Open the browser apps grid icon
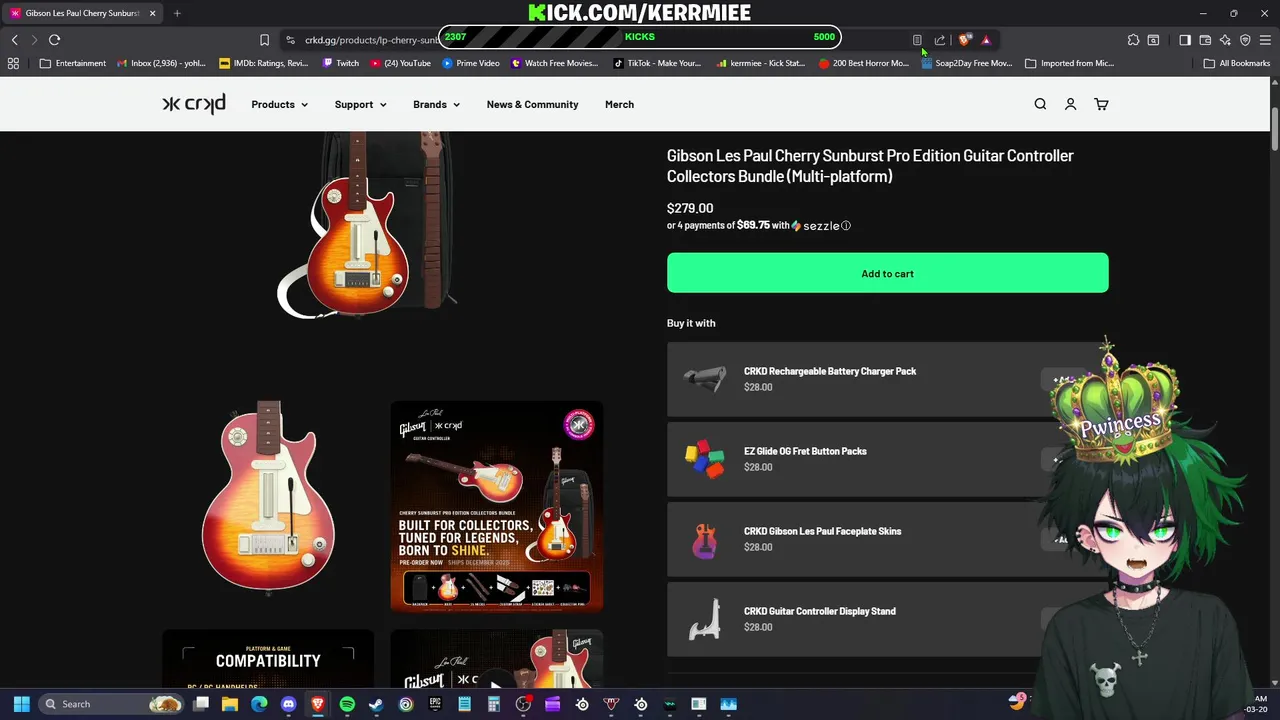Viewport: 1280px width, 720px height. tap(13, 63)
